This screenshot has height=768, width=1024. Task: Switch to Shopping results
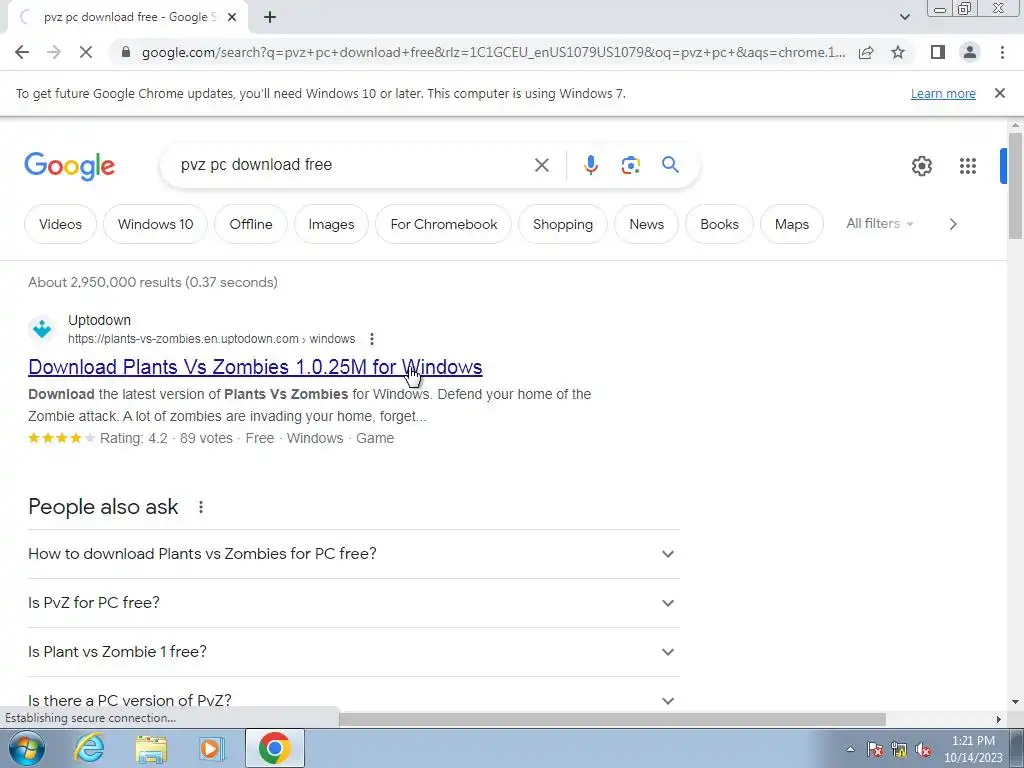coord(563,224)
